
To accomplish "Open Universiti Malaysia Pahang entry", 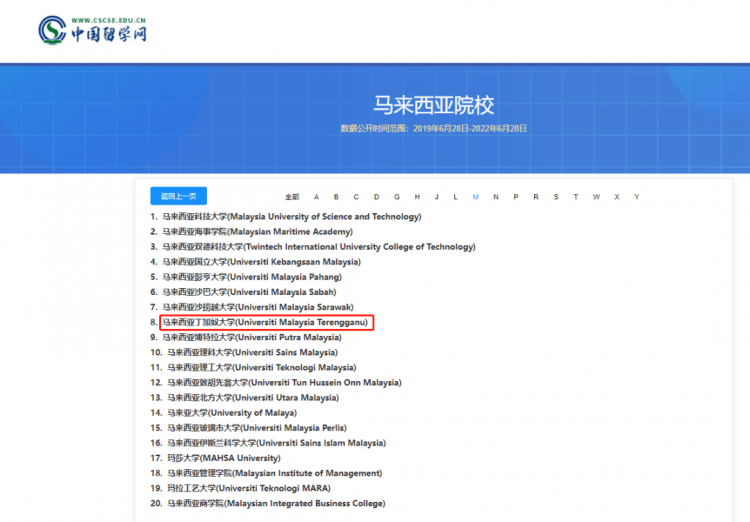I will [x=252, y=277].
